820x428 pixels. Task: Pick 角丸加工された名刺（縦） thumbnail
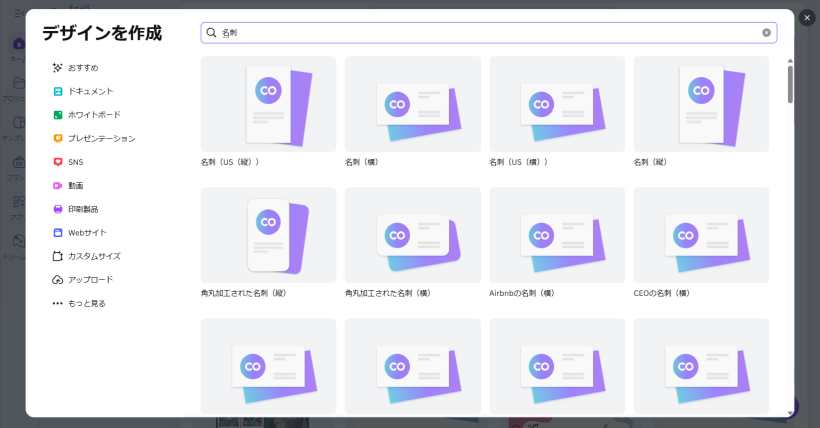268,235
